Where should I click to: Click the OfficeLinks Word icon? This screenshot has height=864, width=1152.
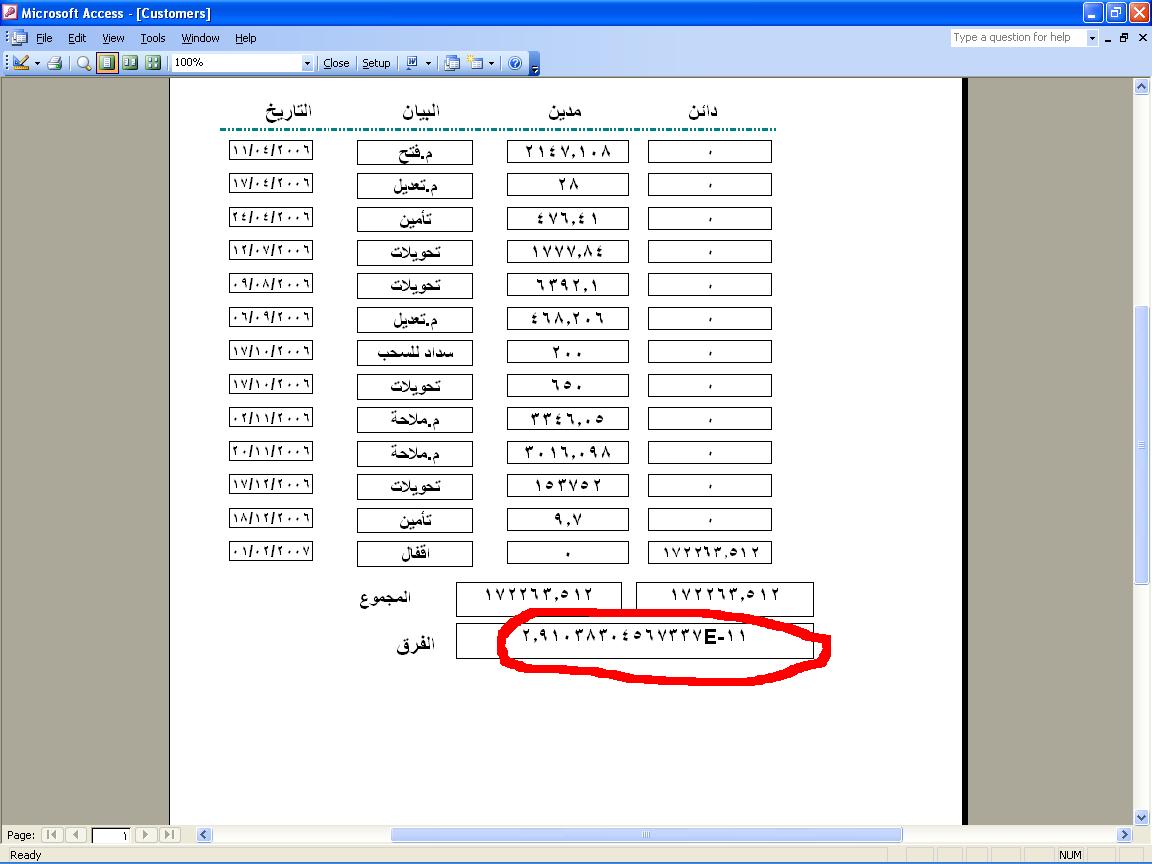[411, 63]
